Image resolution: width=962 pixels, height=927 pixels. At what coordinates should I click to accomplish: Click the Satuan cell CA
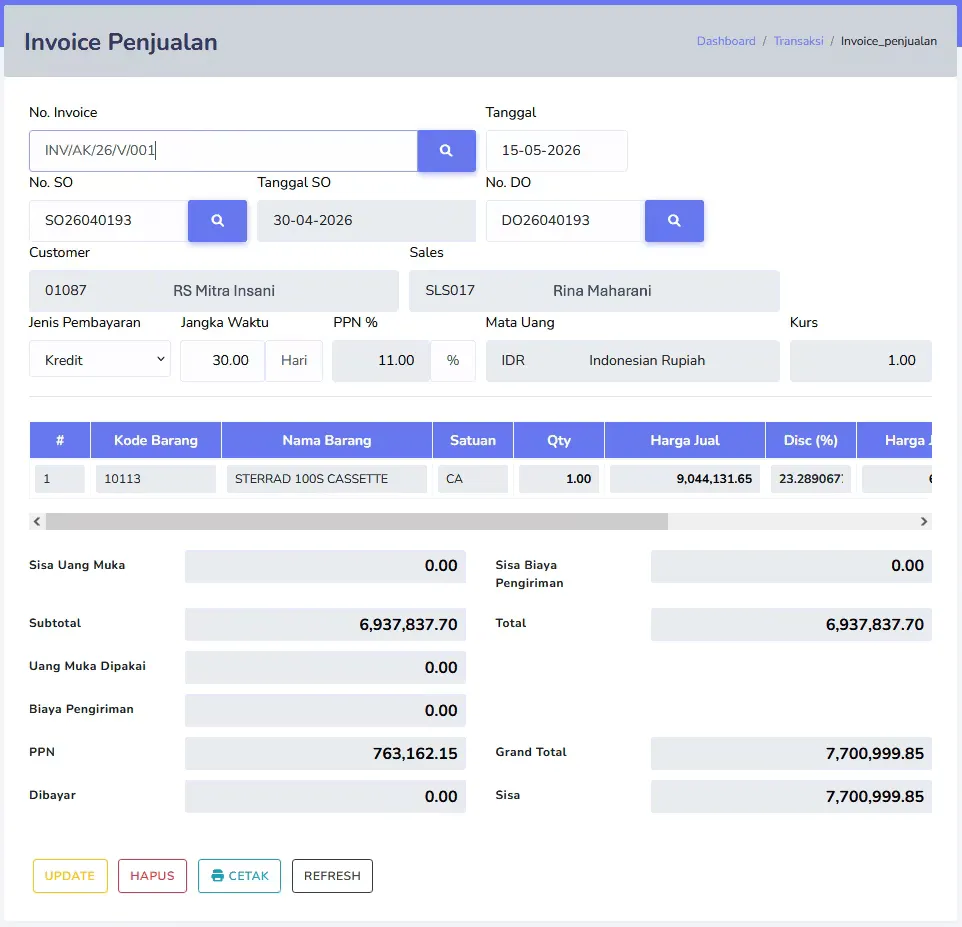tap(472, 479)
